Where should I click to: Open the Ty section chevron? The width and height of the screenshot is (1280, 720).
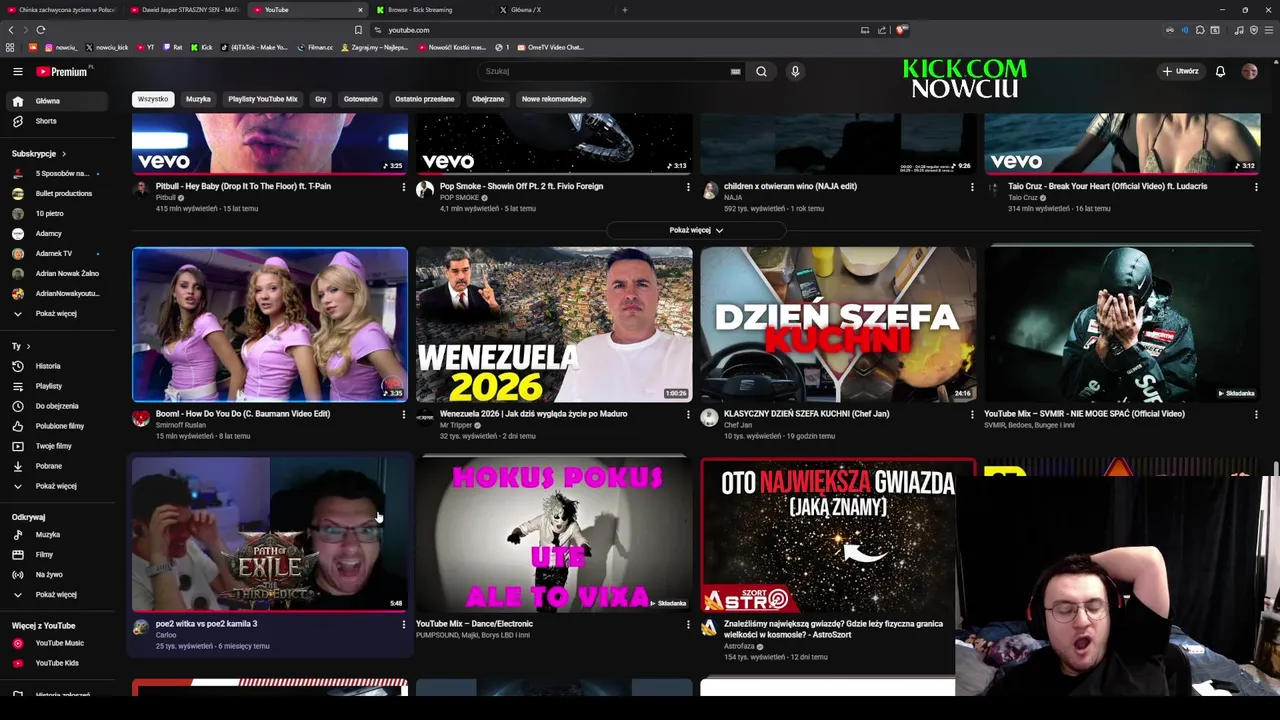(x=28, y=346)
